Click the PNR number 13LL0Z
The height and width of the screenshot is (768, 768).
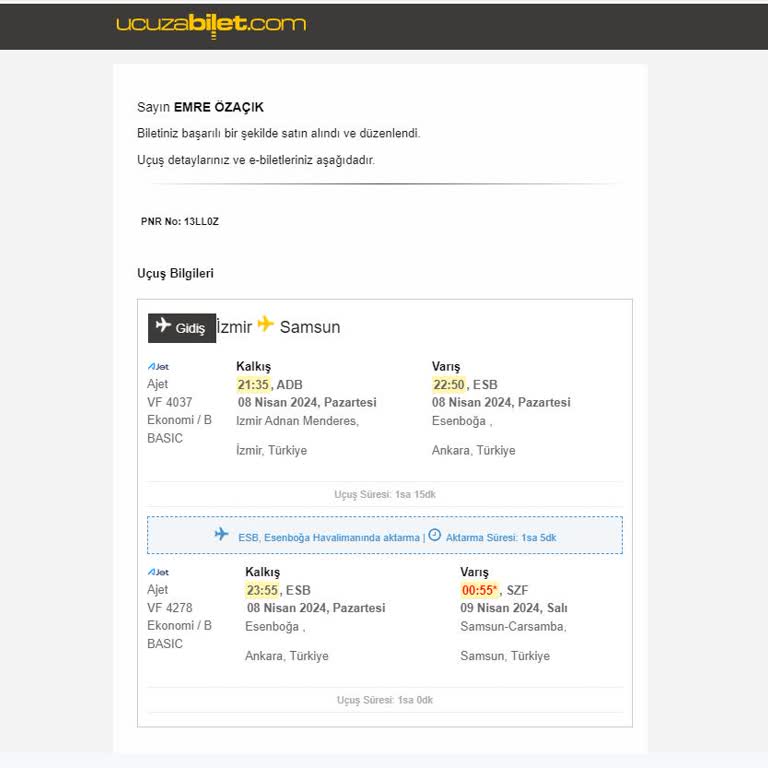pyautogui.click(x=201, y=222)
